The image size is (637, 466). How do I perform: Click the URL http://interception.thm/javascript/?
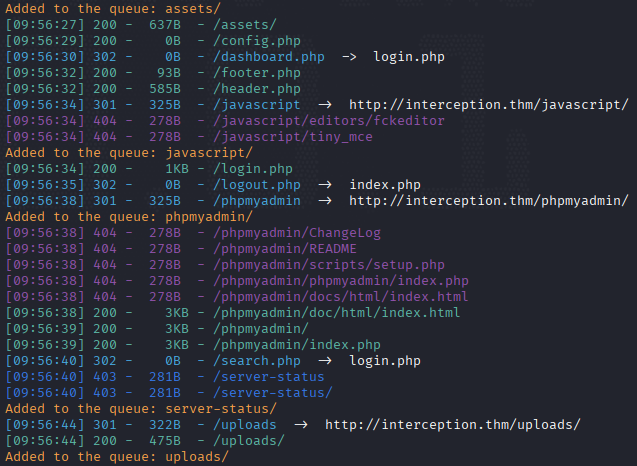tap(489, 105)
